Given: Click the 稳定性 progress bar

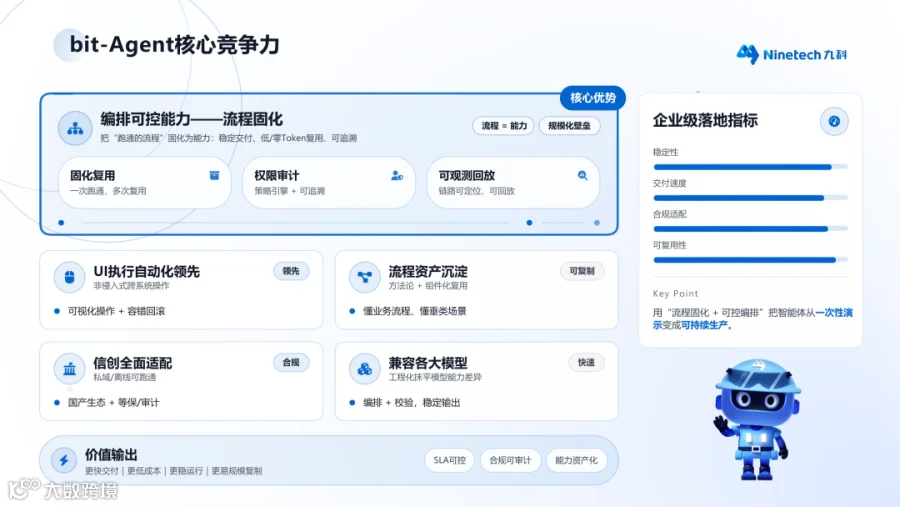Looking at the screenshot, I should click(750, 167).
